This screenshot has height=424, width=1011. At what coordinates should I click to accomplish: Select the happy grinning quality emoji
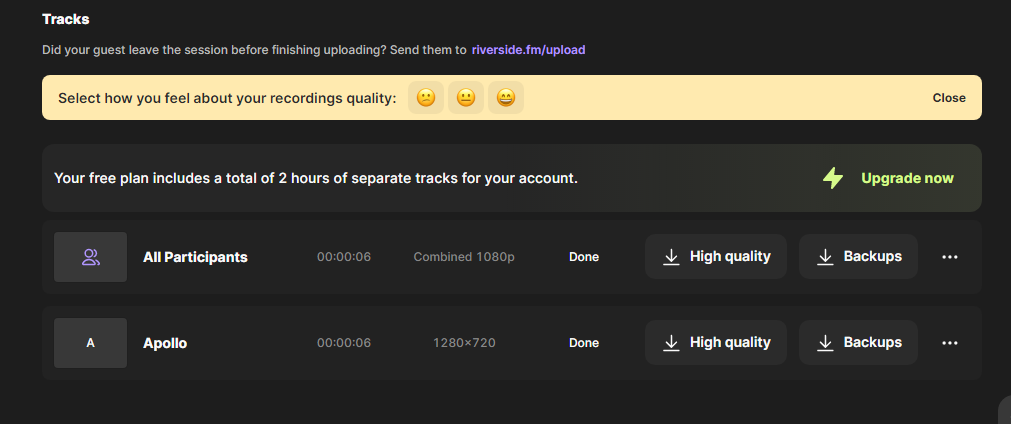506,98
